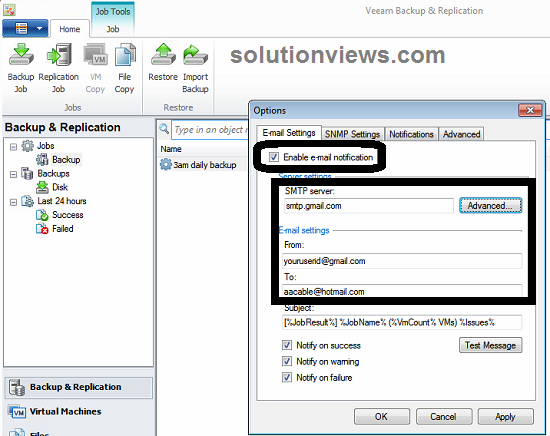This screenshot has width=550, height=436.
Task: Click the object search box
Action: click(210, 130)
